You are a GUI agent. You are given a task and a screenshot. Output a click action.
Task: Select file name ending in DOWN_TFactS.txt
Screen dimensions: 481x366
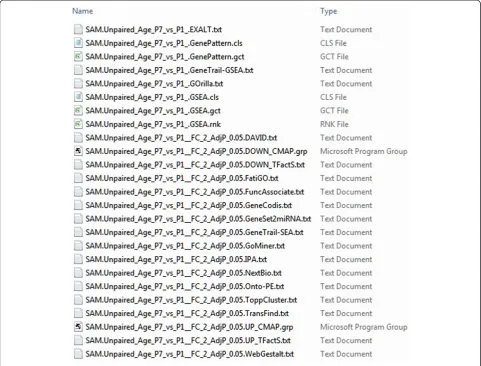pyautogui.click(x=195, y=164)
